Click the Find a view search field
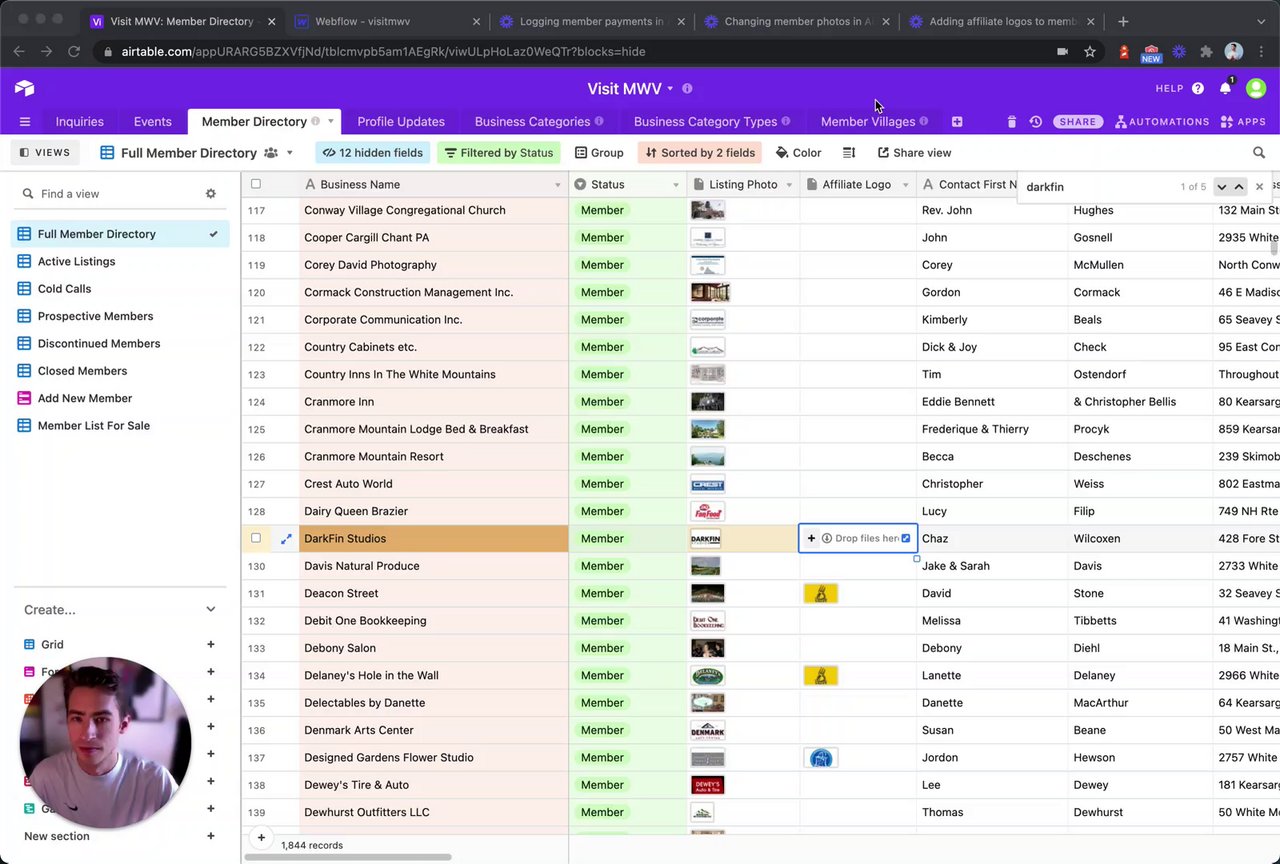1280x864 pixels. click(x=112, y=194)
